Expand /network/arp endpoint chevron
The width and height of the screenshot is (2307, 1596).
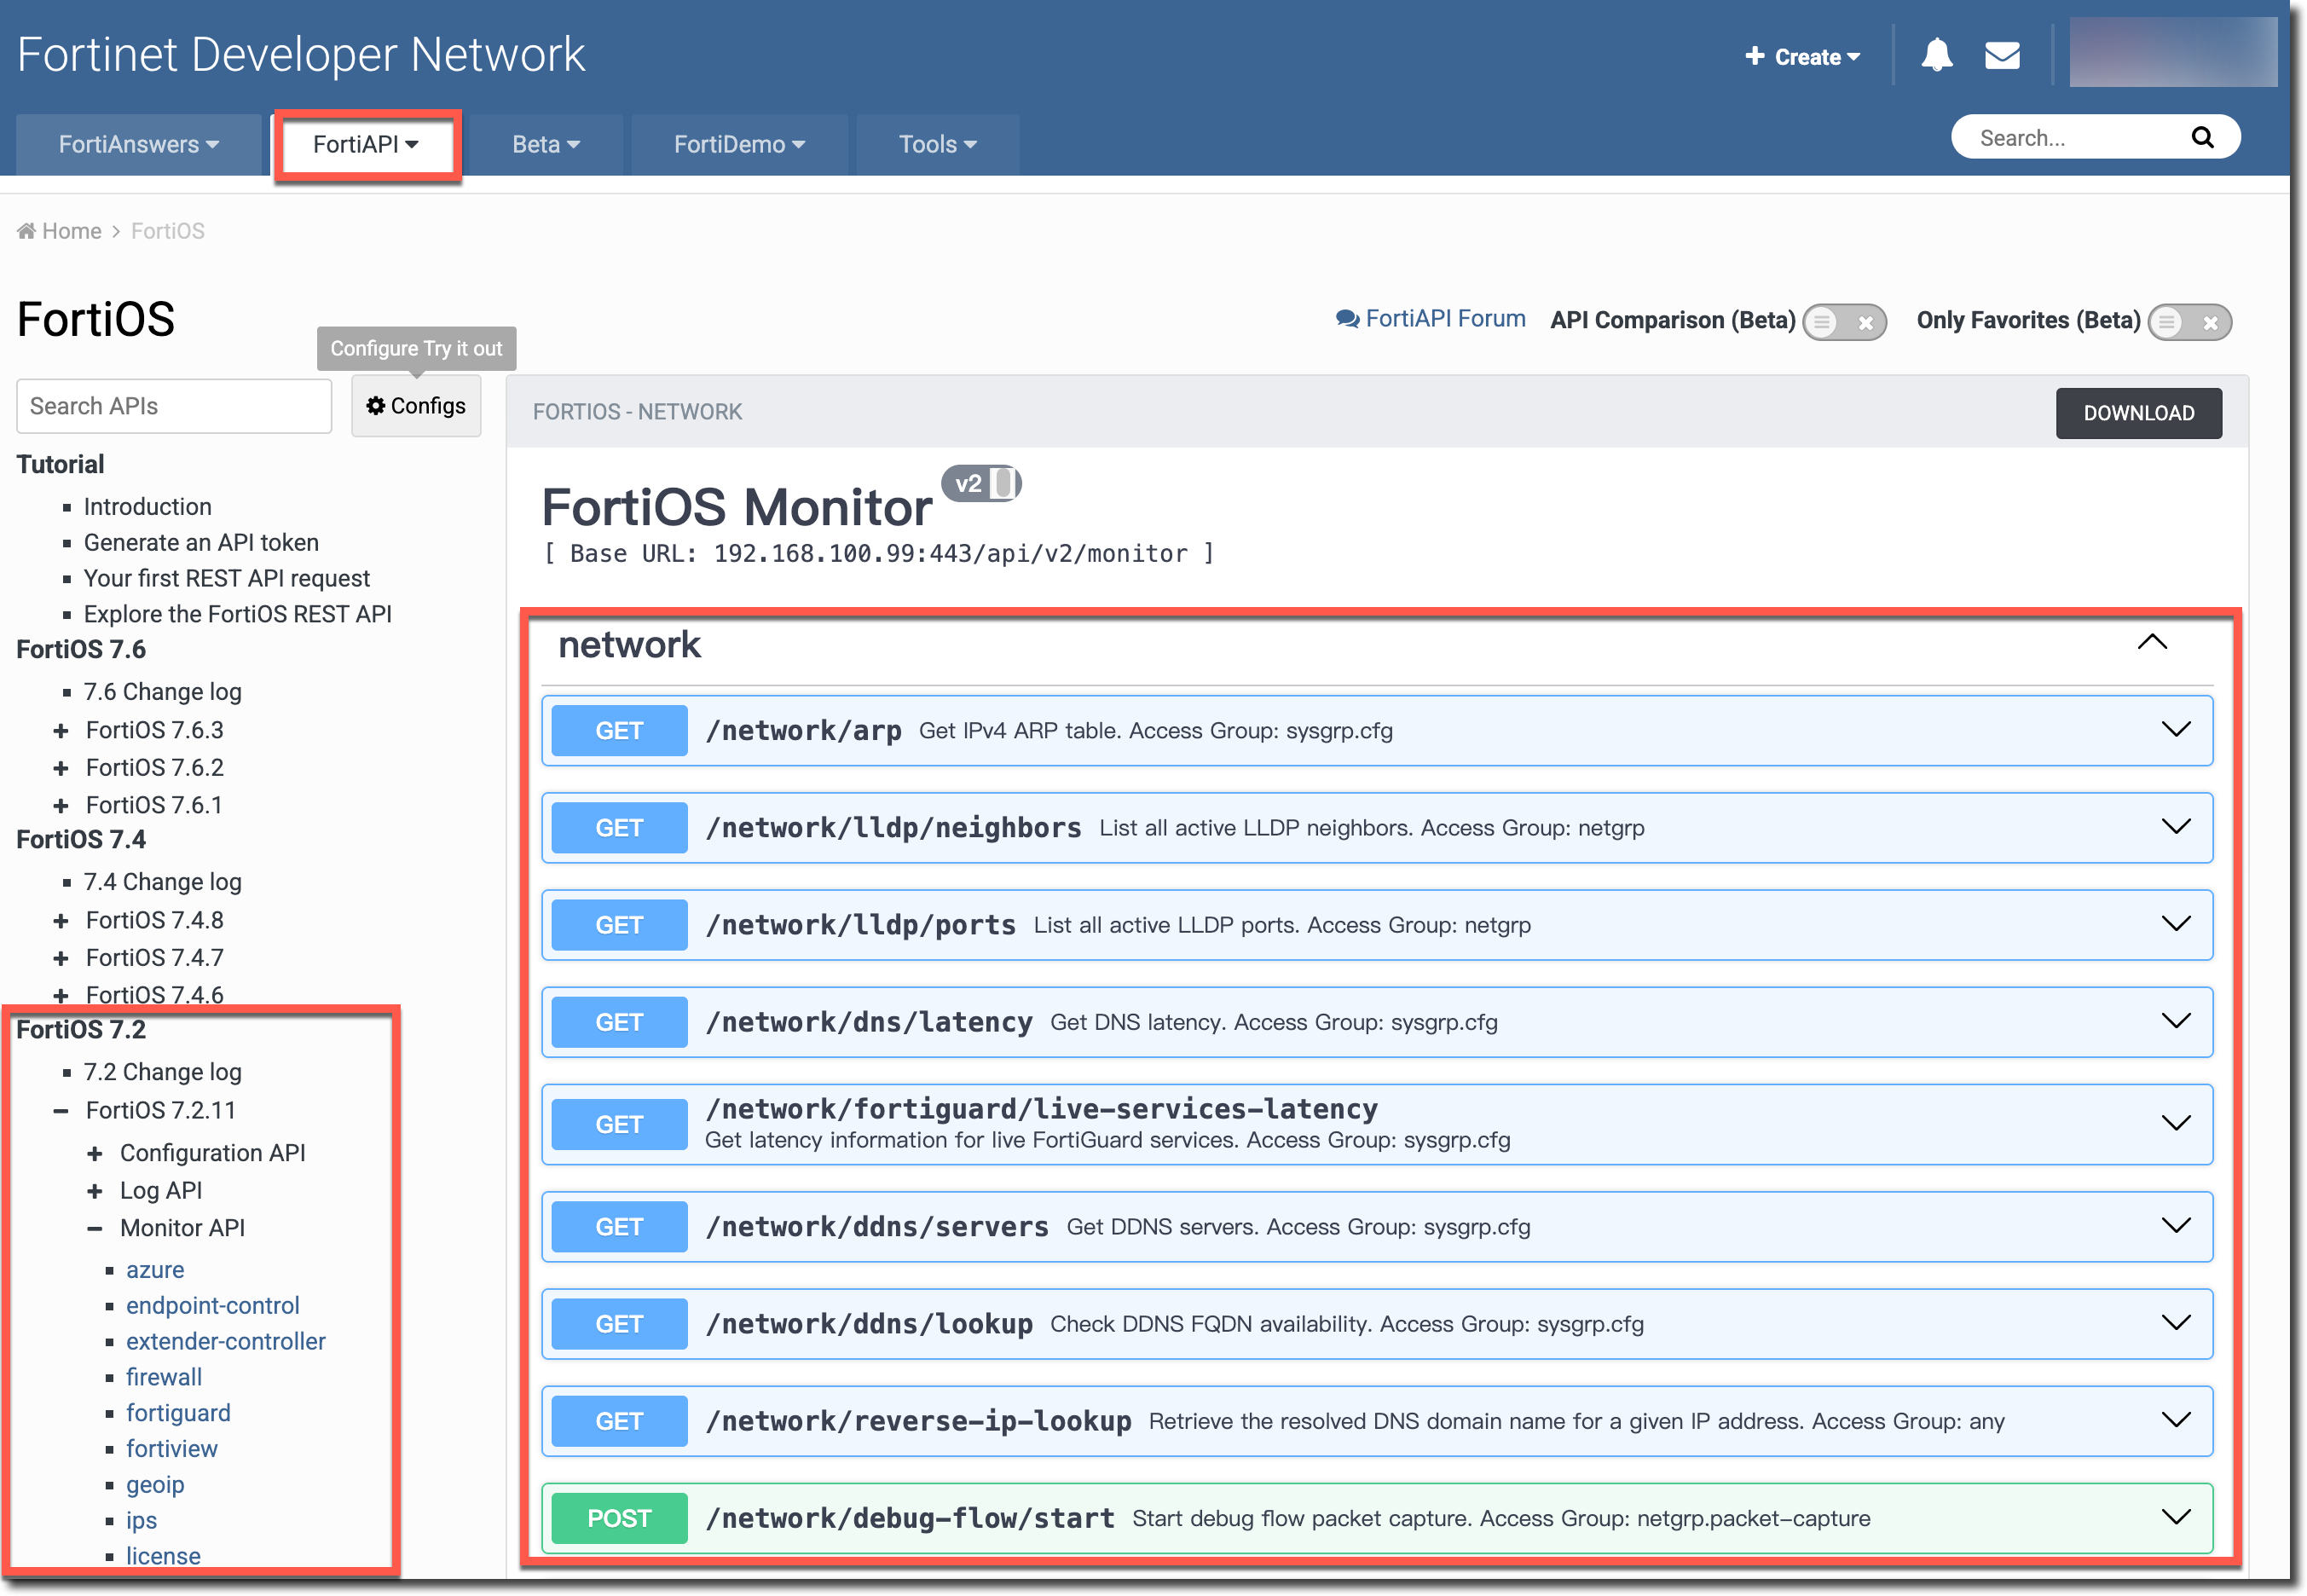(2176, 730)
